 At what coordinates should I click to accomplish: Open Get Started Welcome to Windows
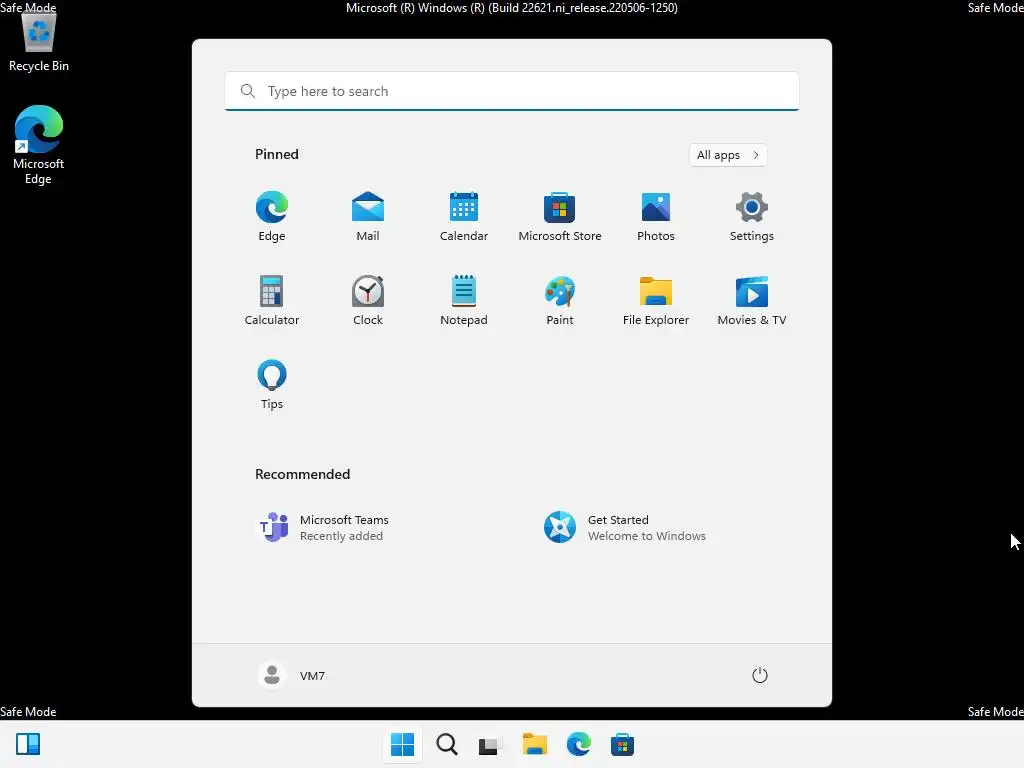625,527
